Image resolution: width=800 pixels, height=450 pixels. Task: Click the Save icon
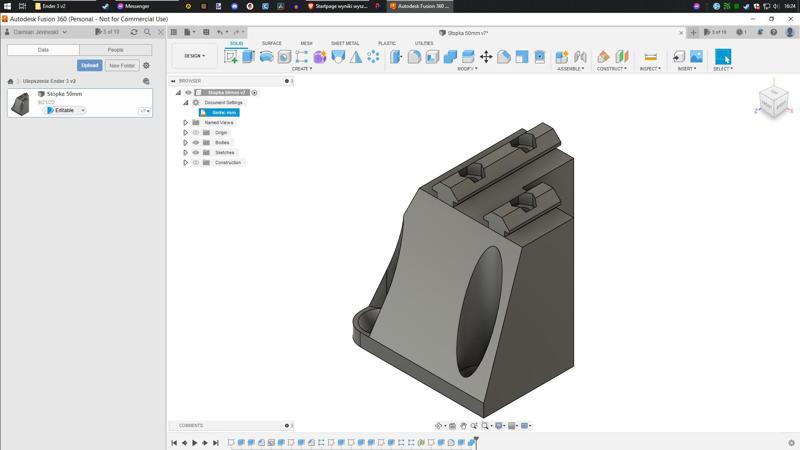[206, 32]
